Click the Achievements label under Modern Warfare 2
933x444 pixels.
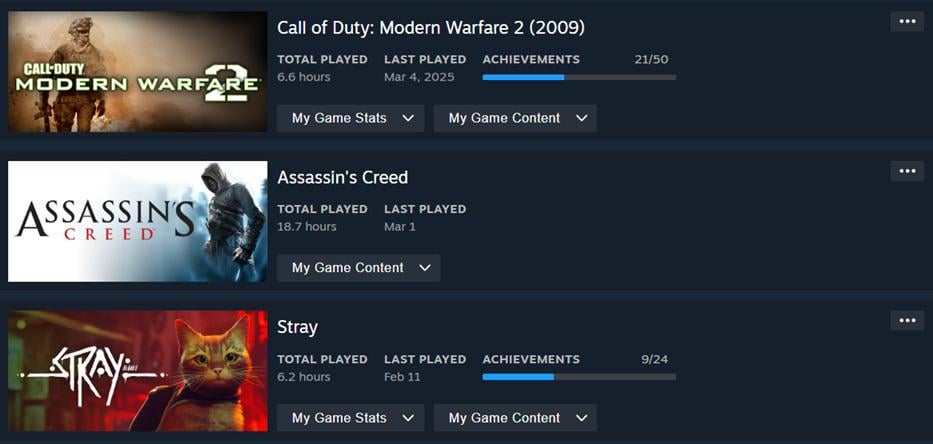pos(531,60)
